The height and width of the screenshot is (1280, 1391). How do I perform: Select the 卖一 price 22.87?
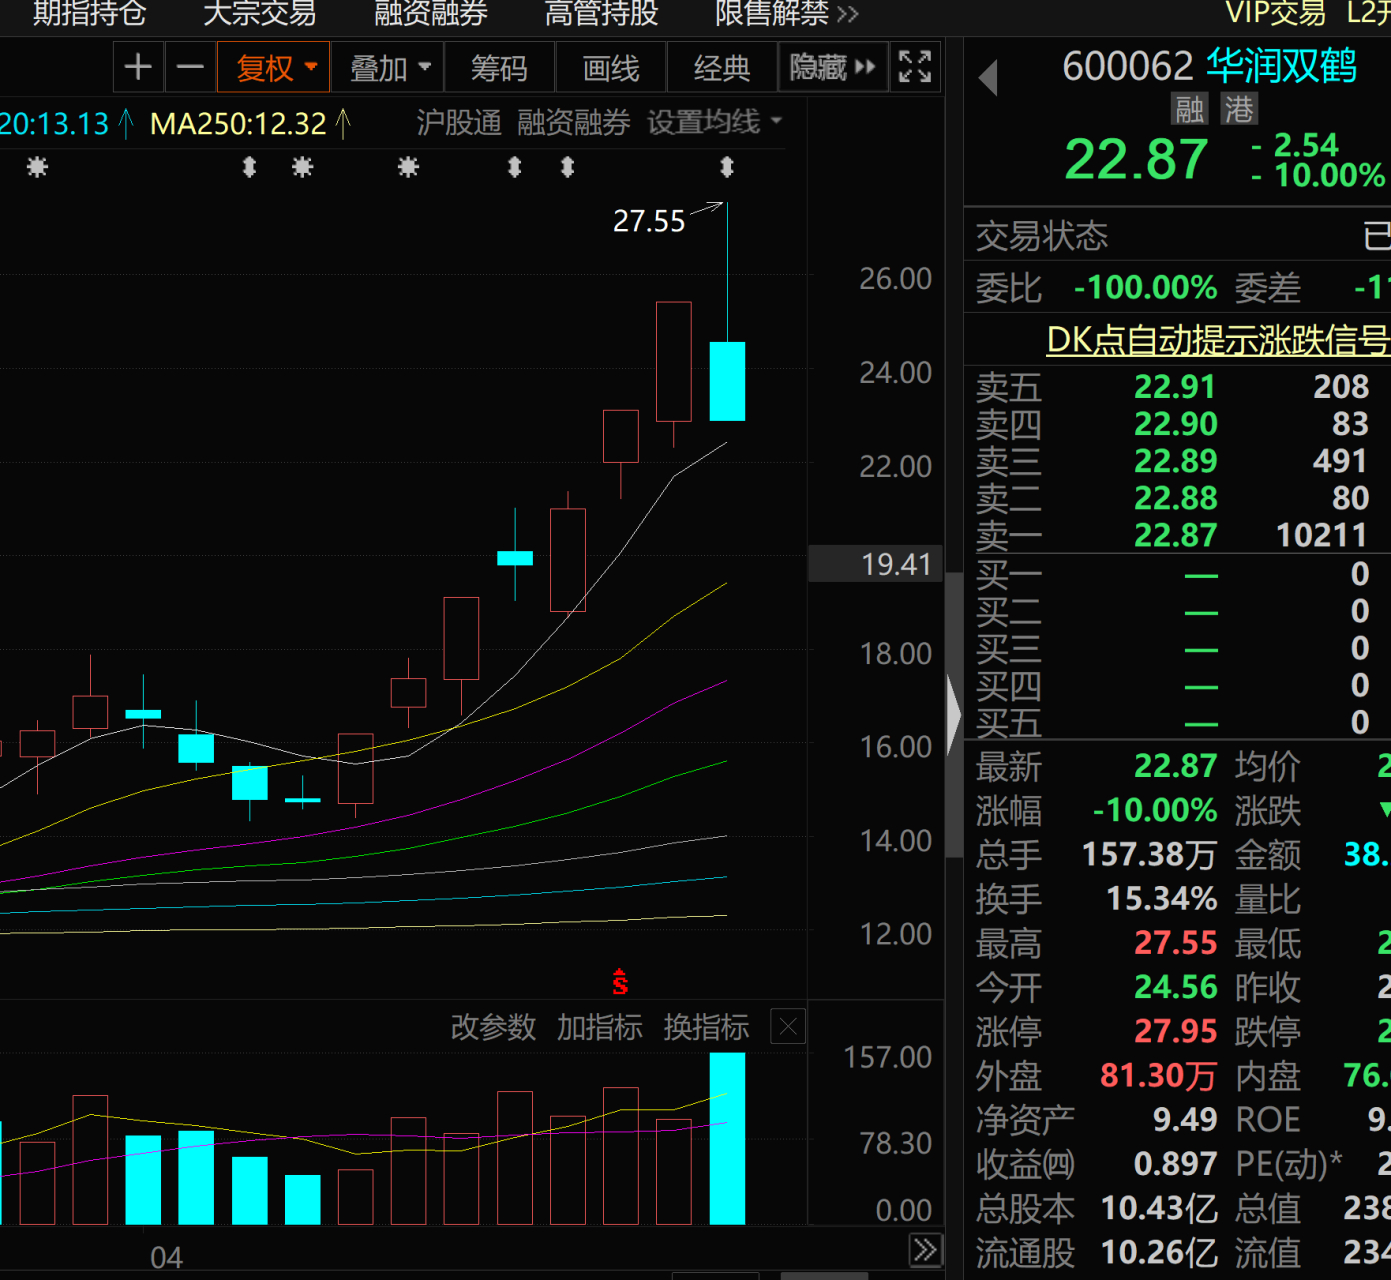pyautogui.click(x=1175, y=535)
